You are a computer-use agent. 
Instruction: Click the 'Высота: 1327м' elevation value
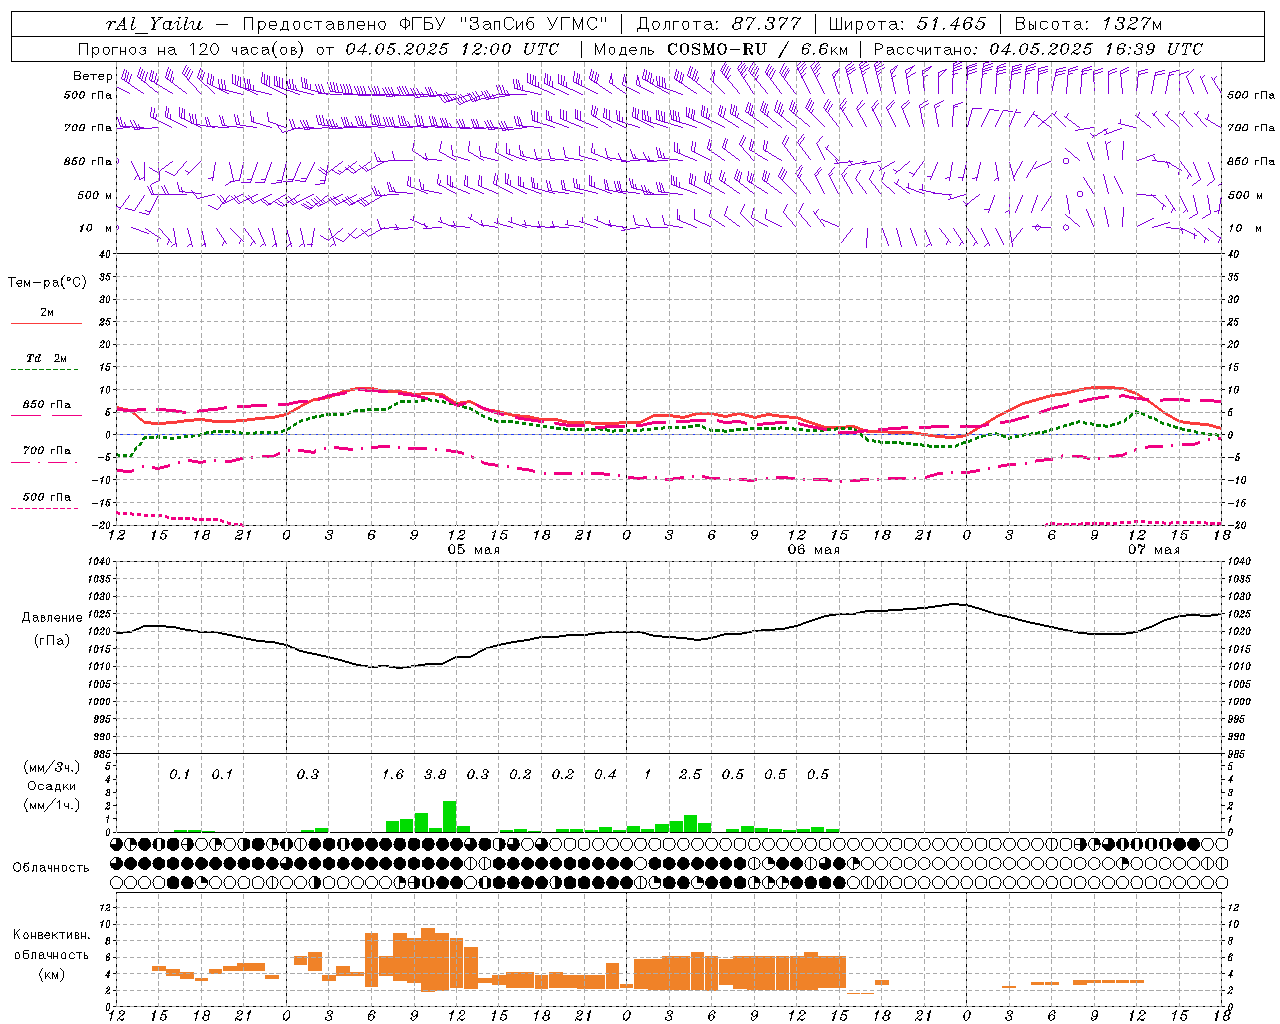click(1088, 24)
